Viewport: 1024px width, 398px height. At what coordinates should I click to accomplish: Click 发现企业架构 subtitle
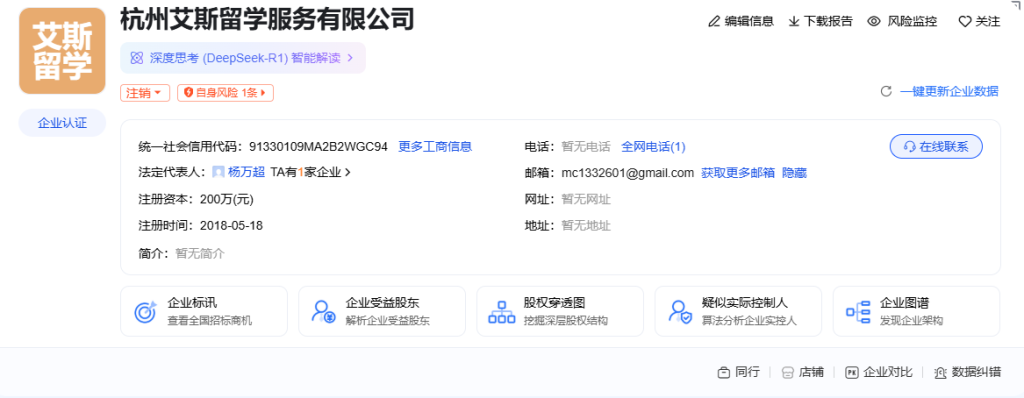912,321
